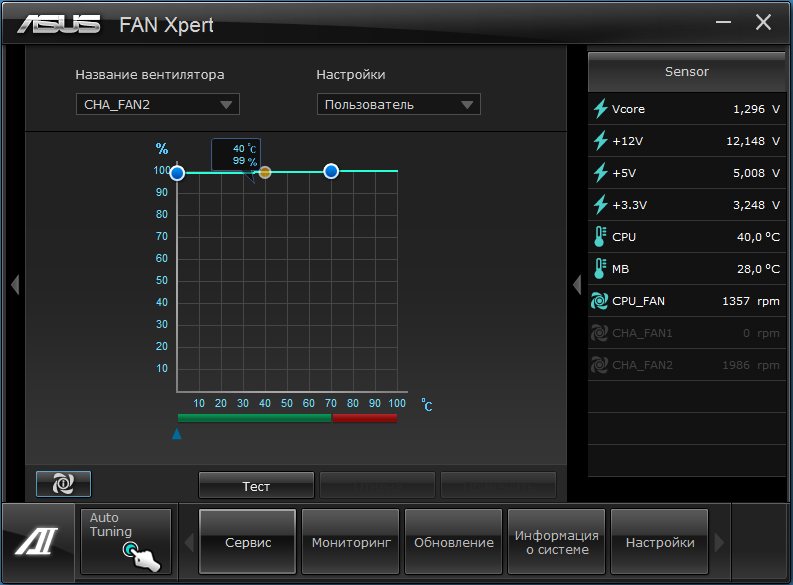The width and height of the screenshot is (793, 585).
Task: Click the CPU thermometer icon
Action: (600, 237)
